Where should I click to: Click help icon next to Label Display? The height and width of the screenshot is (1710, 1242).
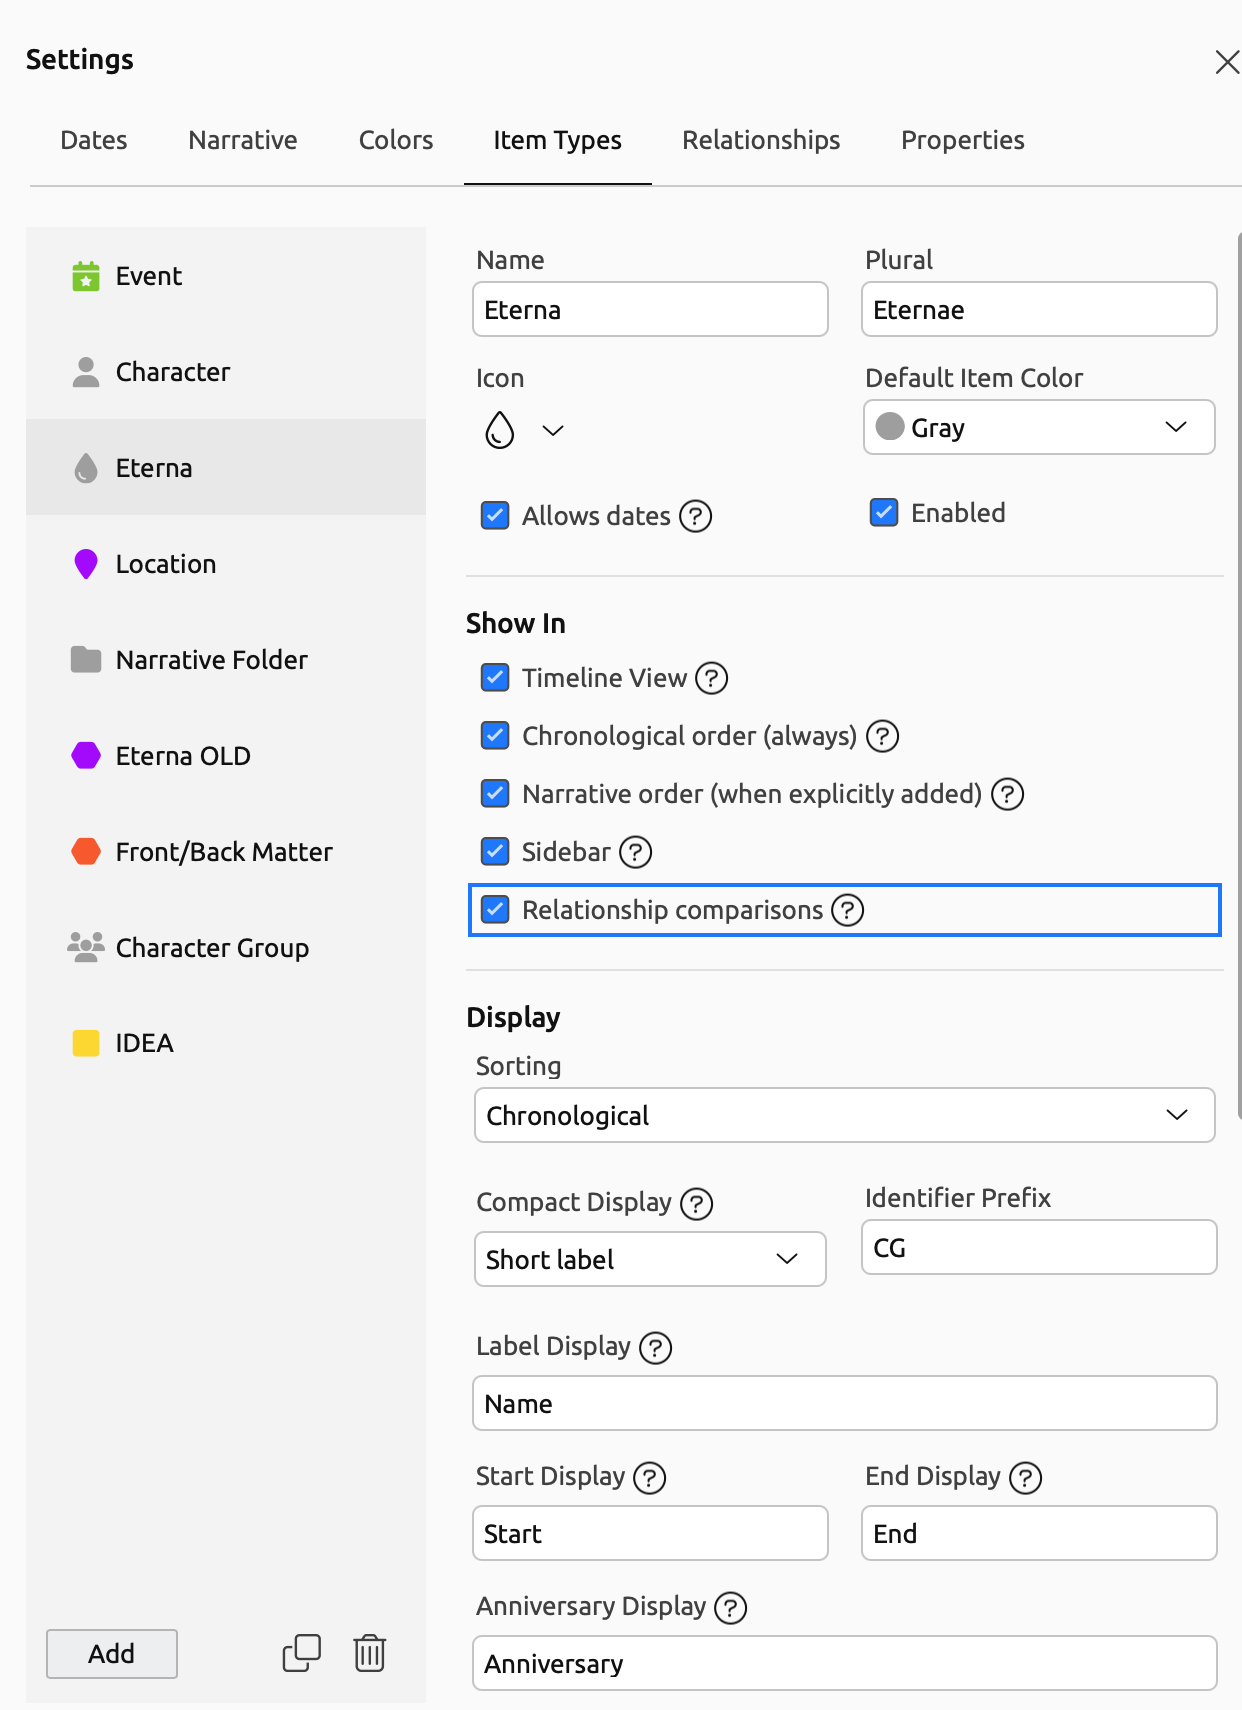pos(655,1347)
